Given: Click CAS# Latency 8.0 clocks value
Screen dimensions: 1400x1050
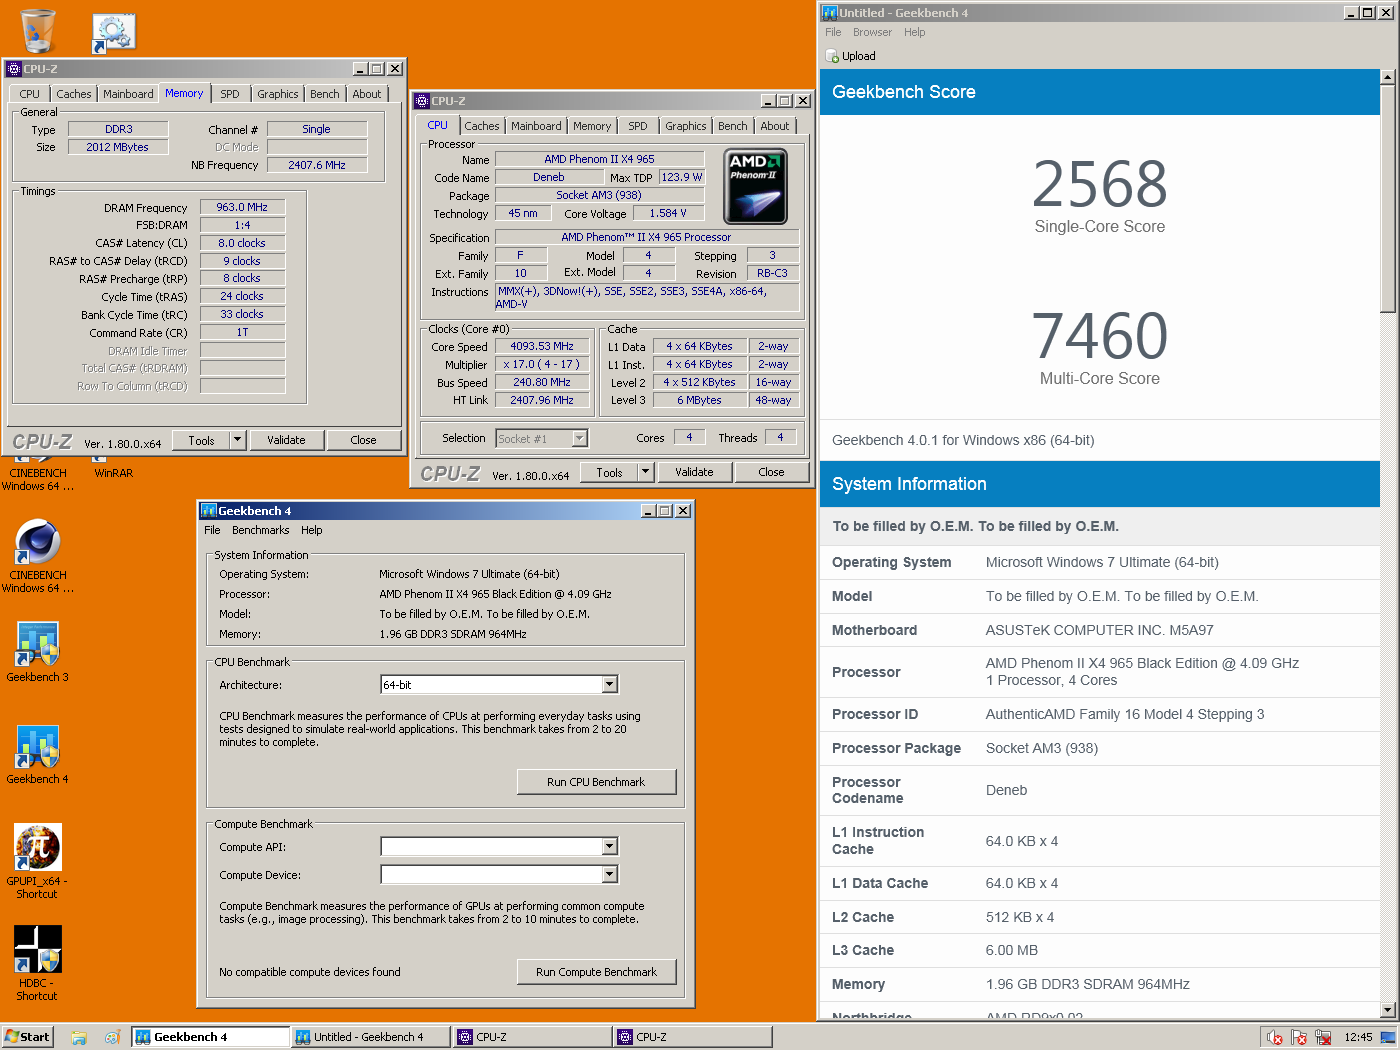Looking at the screenshot, I should (242, 243).
